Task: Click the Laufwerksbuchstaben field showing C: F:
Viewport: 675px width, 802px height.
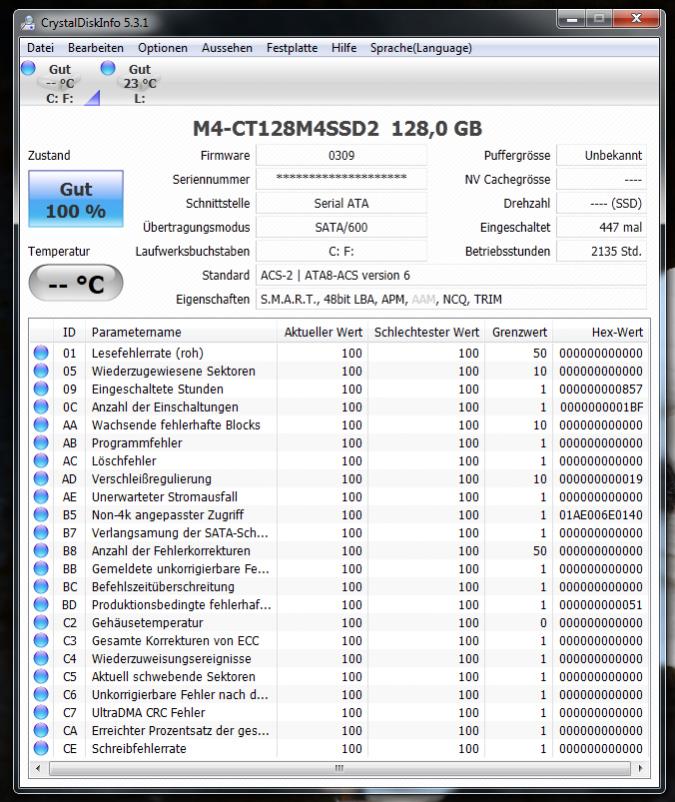Action: point(341,251)
